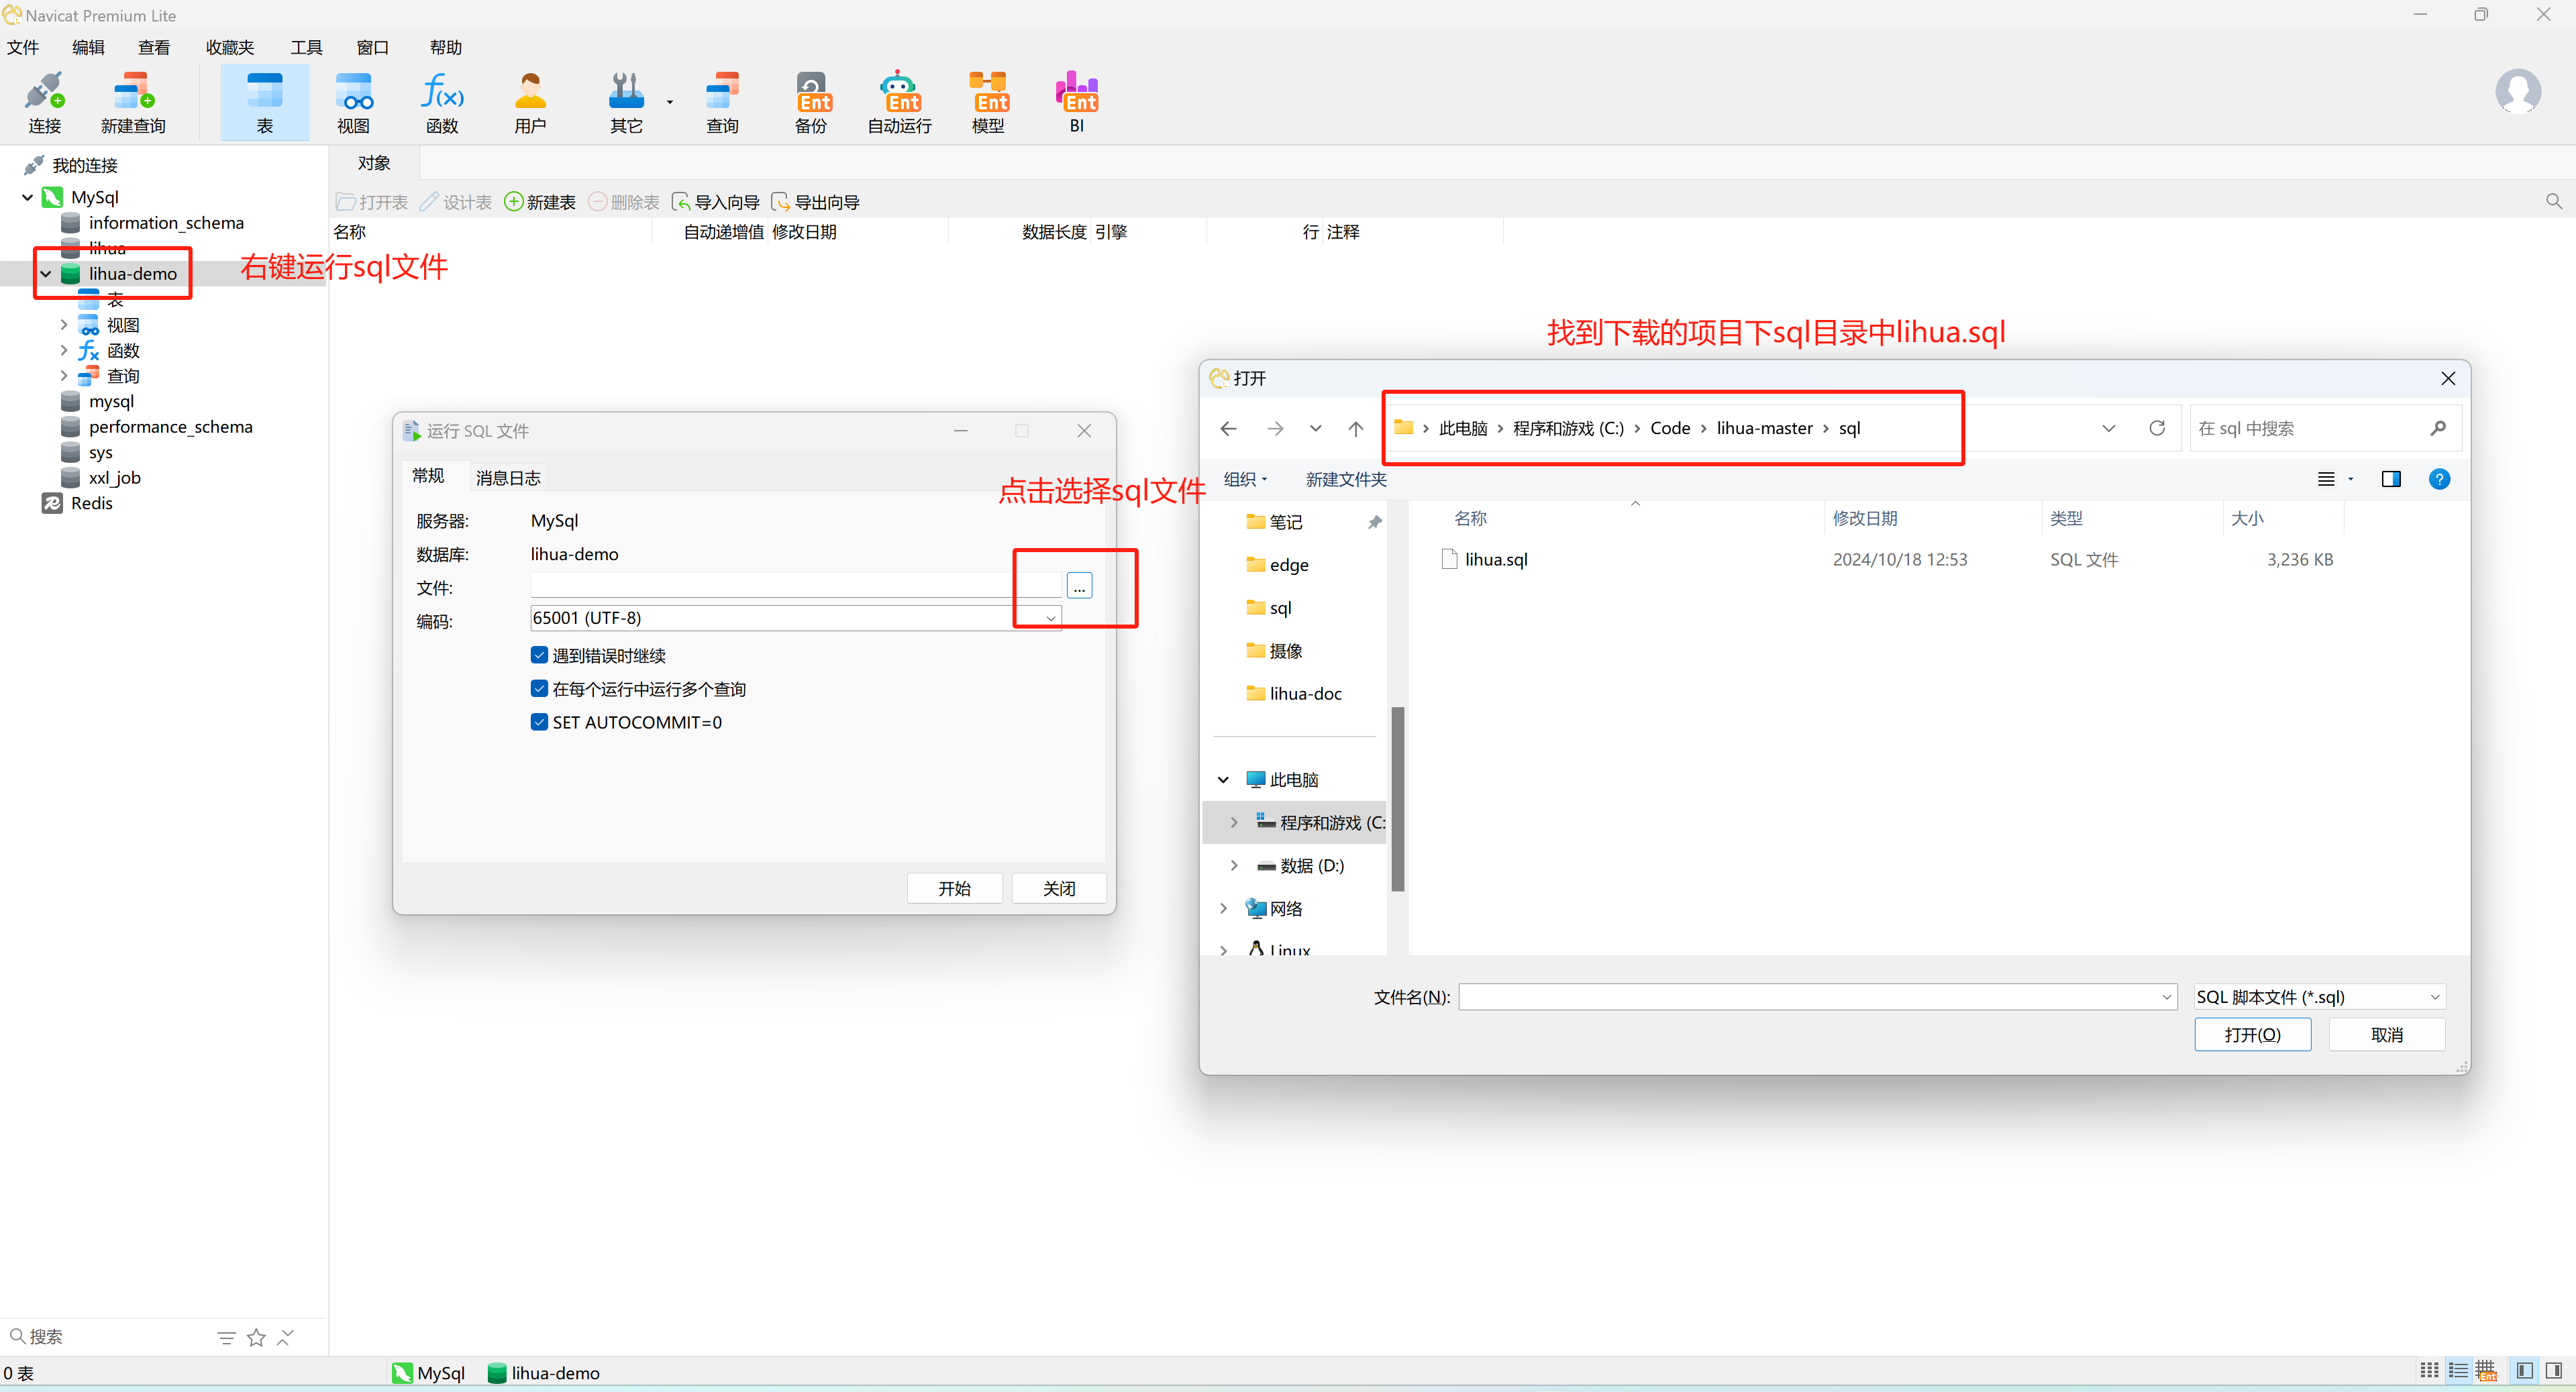Open the 编码 encoding dropdown
Image resolution: width=2576 pixels, height=1392 pixels.
1050,618
